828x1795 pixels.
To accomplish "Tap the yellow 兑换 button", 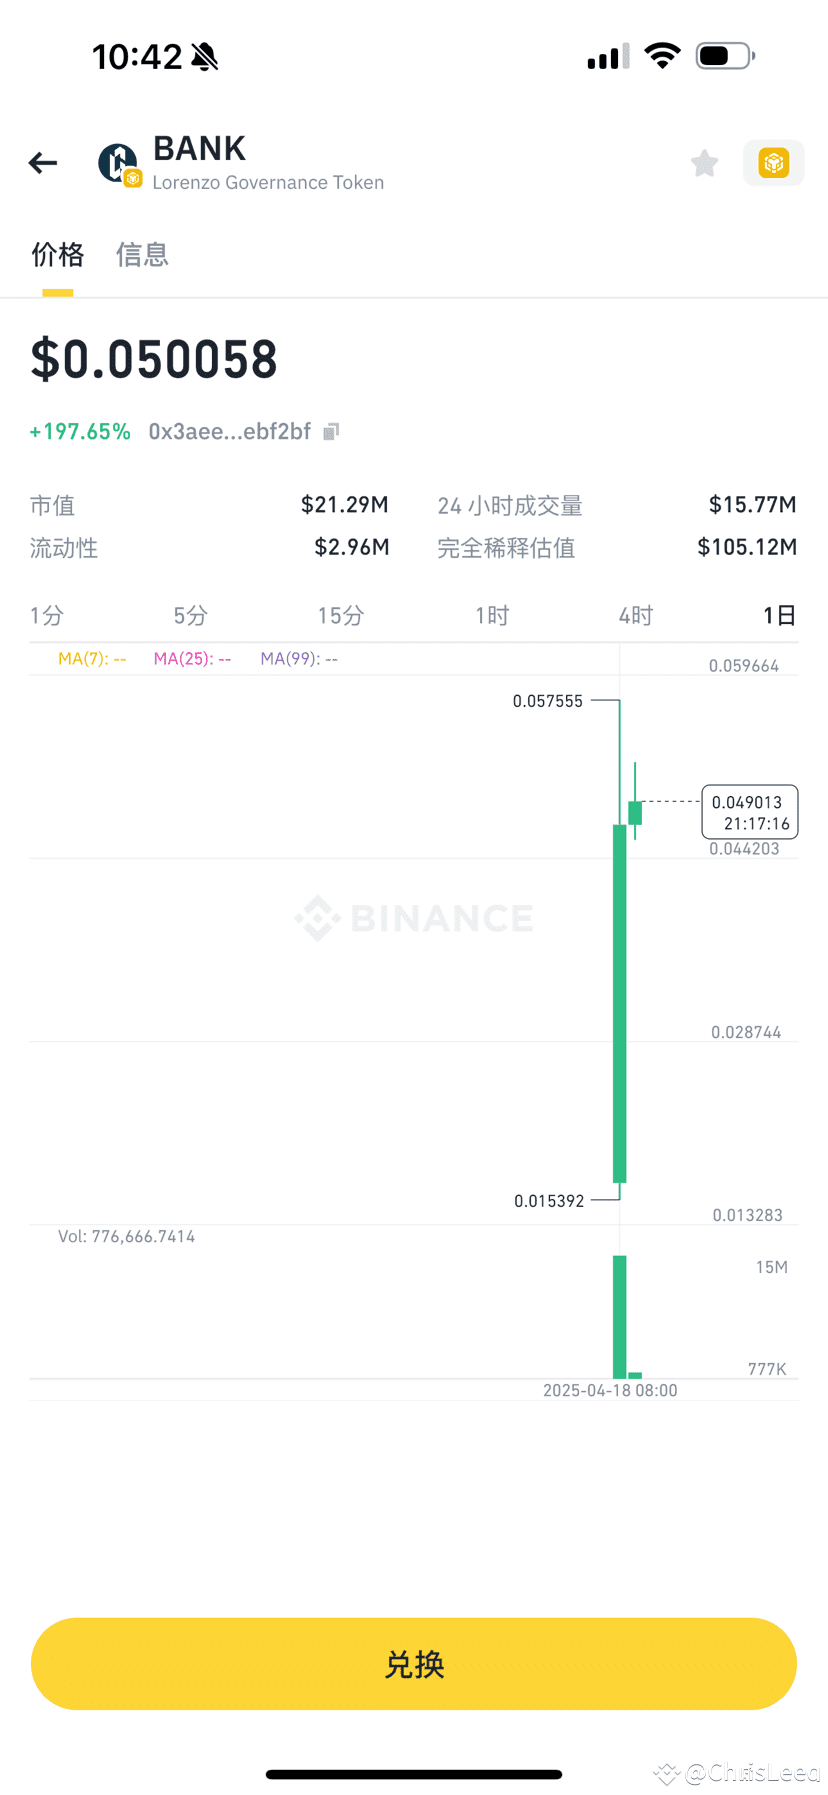I will 414,1664.
